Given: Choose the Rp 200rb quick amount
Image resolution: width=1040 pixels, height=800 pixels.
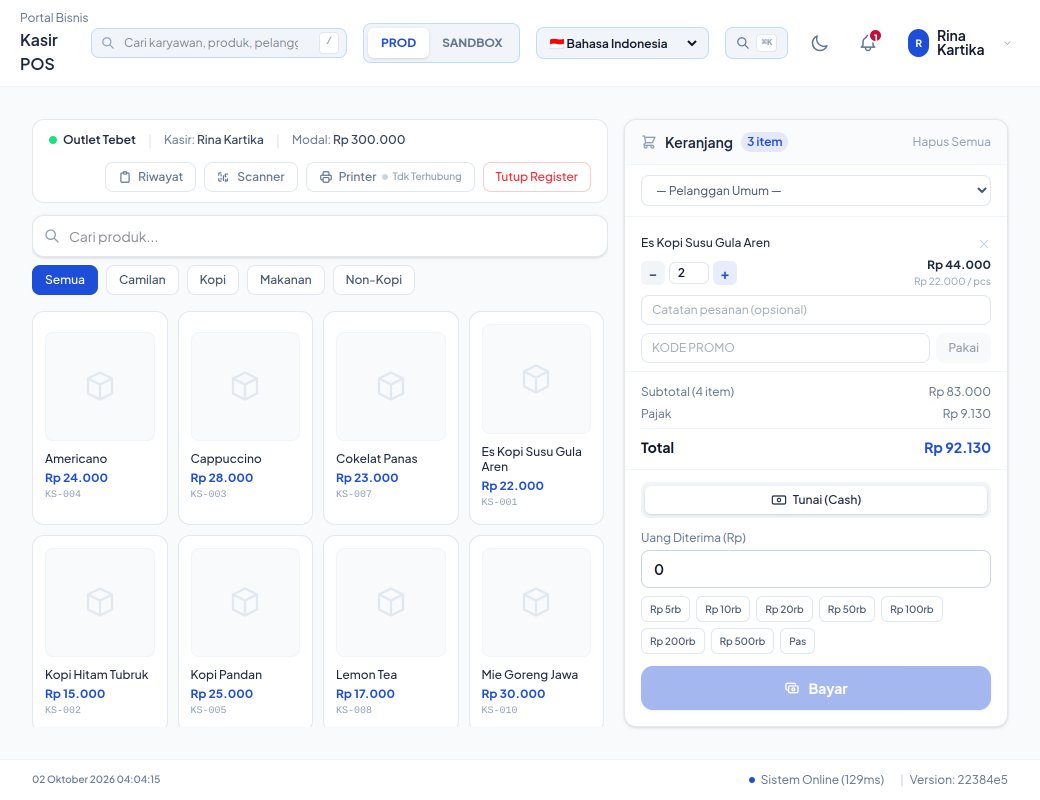Looking at the screenshot, I should [x=673, y=641].
